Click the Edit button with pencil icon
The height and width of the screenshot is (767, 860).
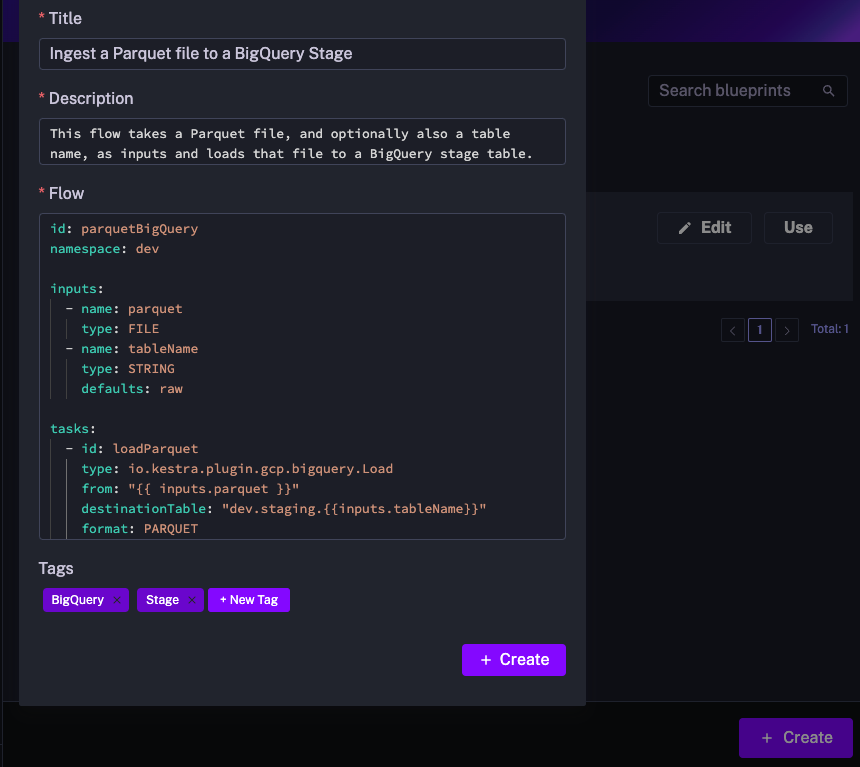pos(703,228)
